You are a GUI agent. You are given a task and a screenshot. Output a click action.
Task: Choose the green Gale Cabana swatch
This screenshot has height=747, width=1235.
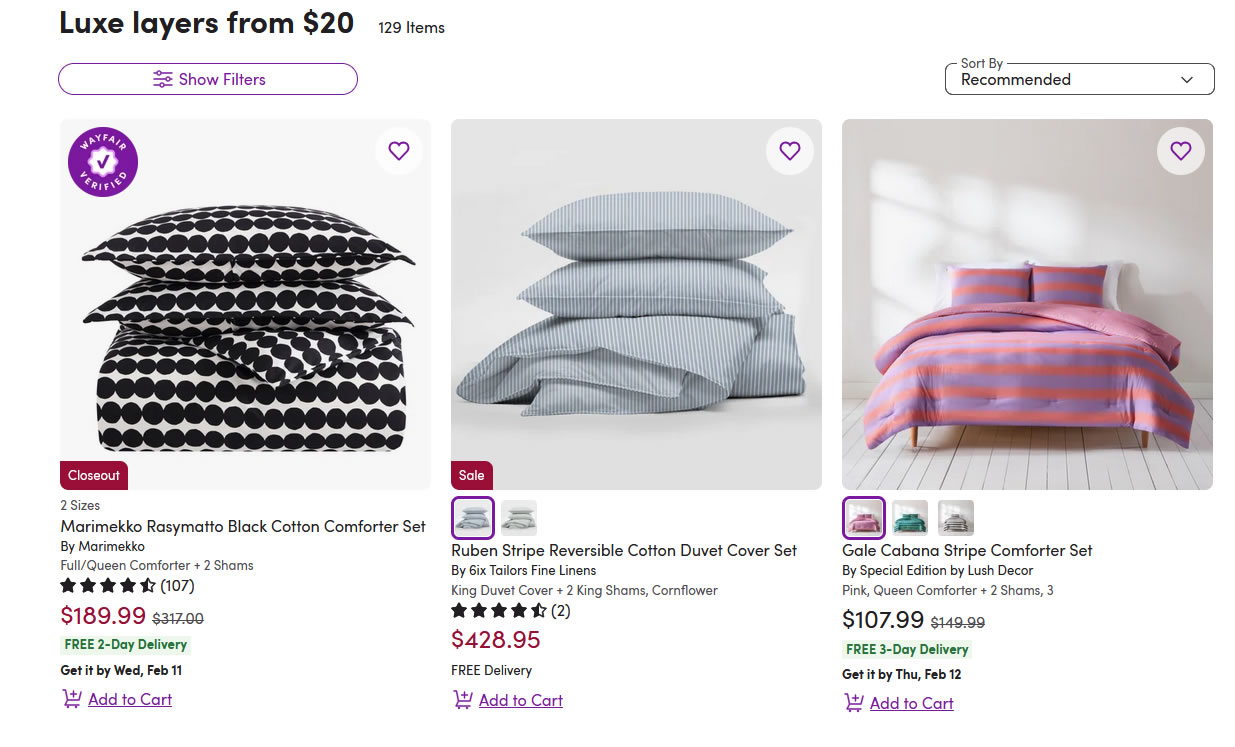click(x=910, y=518)
